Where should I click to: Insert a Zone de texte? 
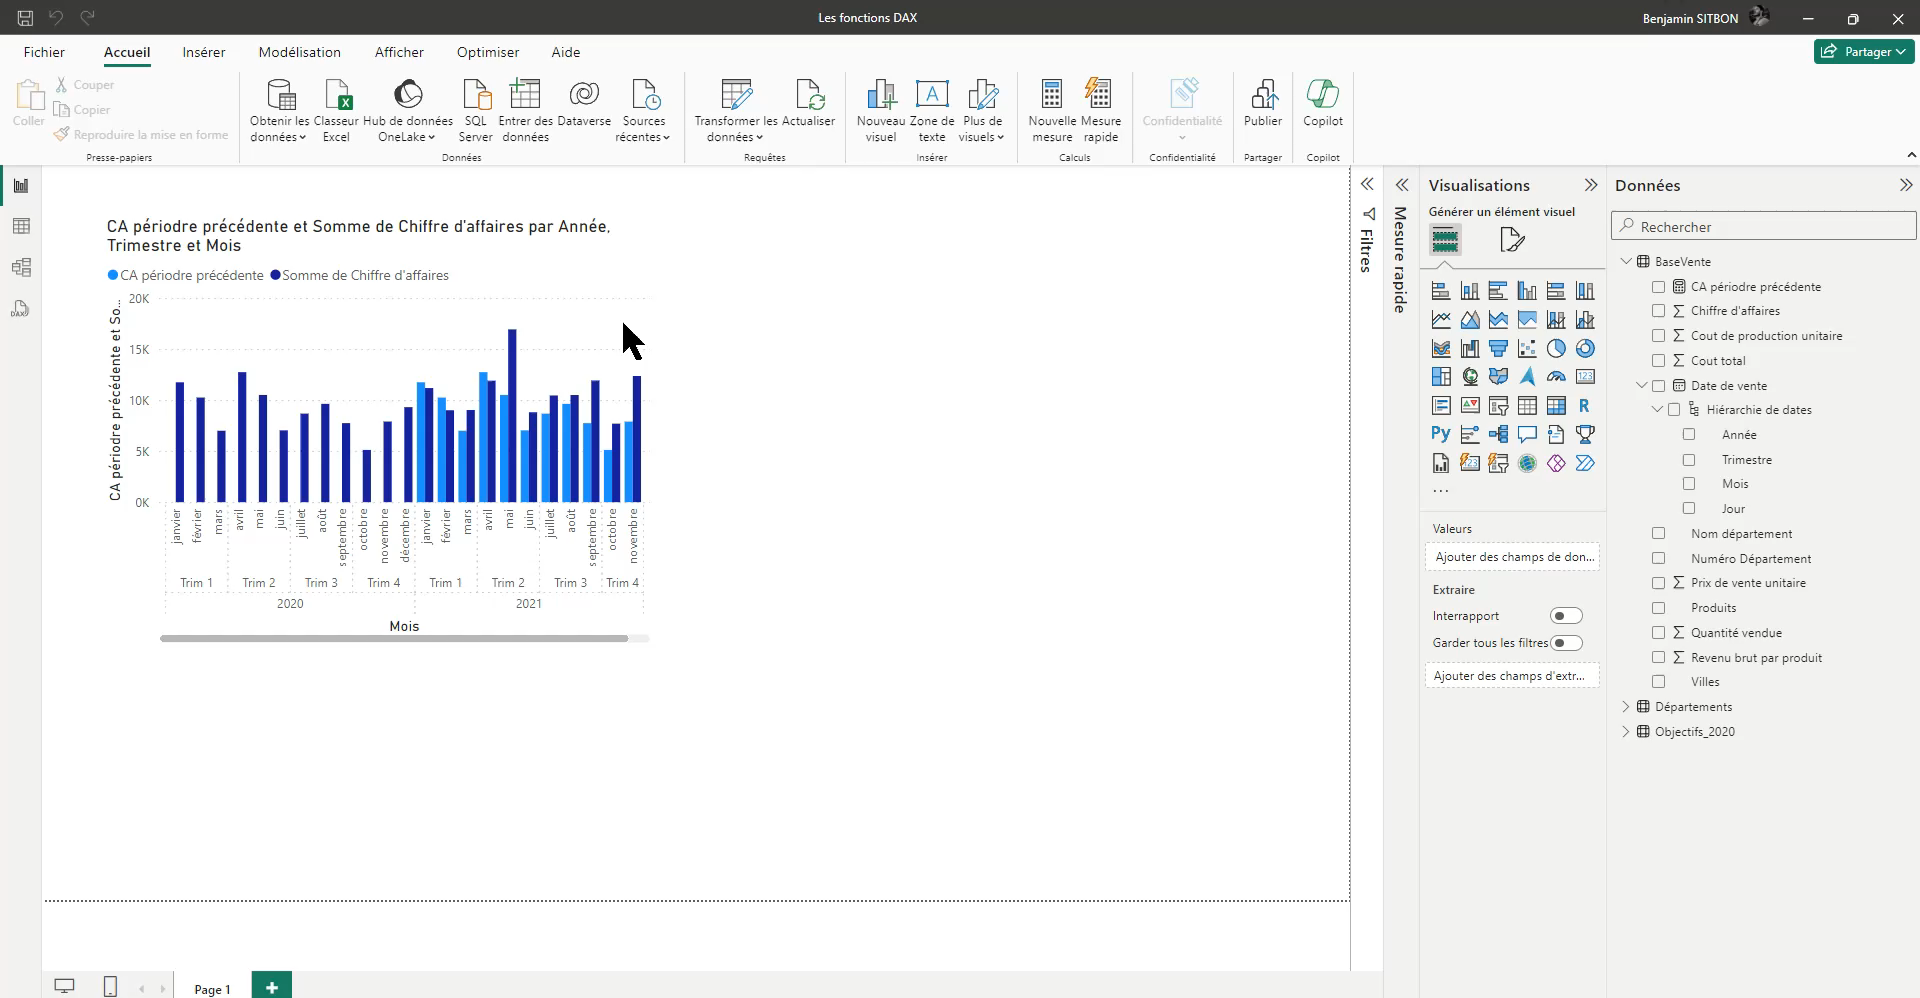(x=932, y=110)
